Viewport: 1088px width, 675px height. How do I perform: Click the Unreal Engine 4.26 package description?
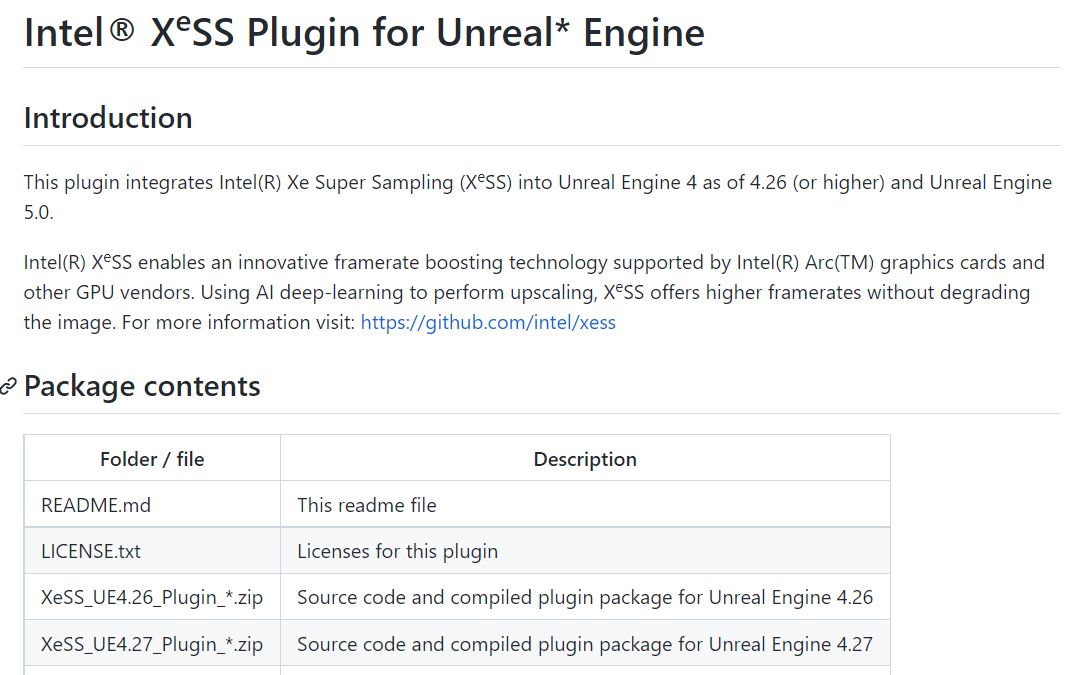(585, 597)
